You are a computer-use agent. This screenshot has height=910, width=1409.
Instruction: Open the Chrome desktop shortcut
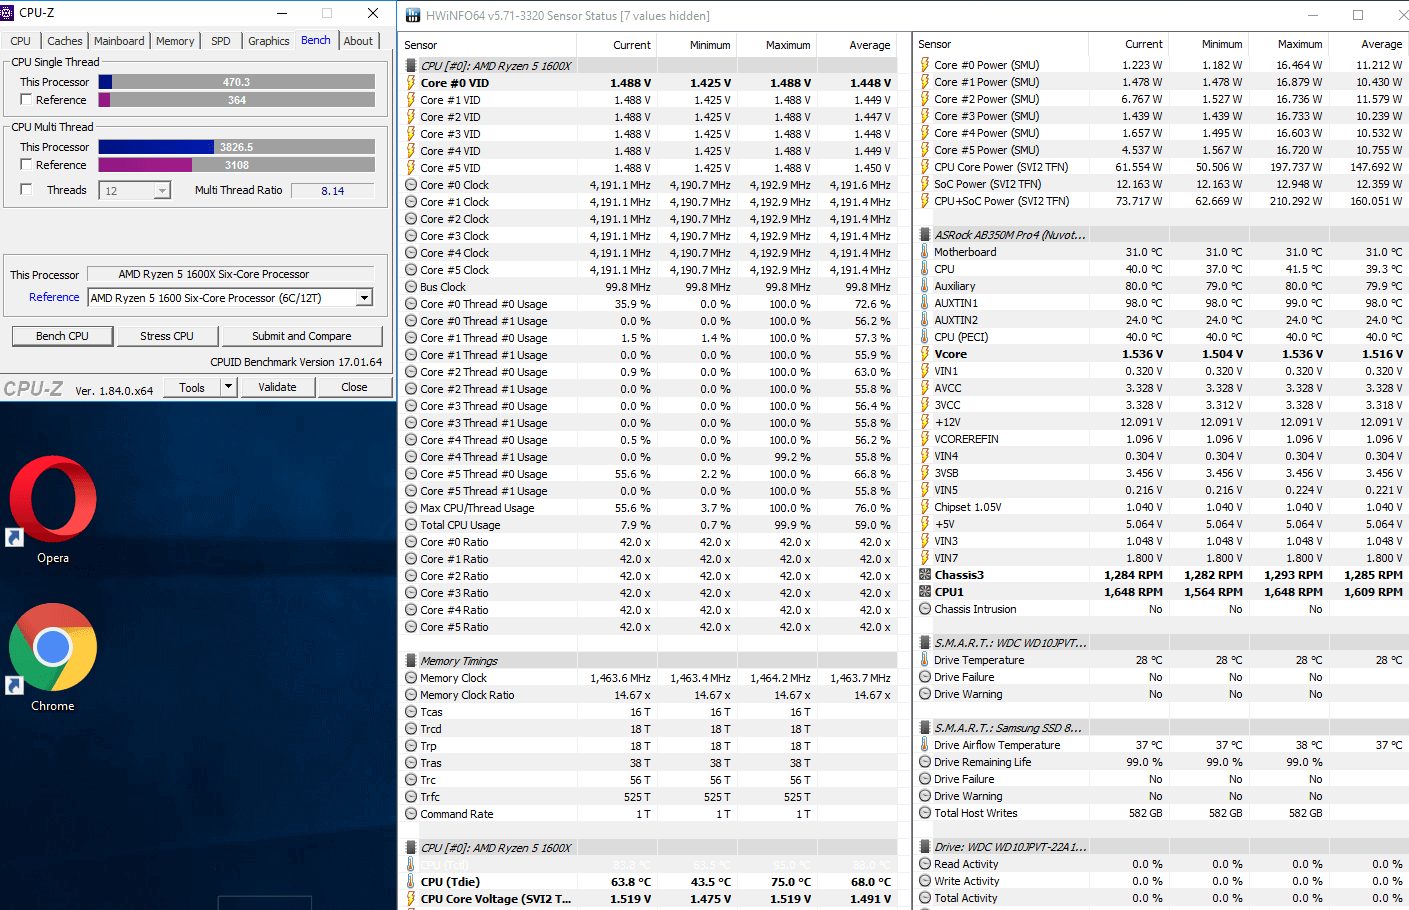53,658
